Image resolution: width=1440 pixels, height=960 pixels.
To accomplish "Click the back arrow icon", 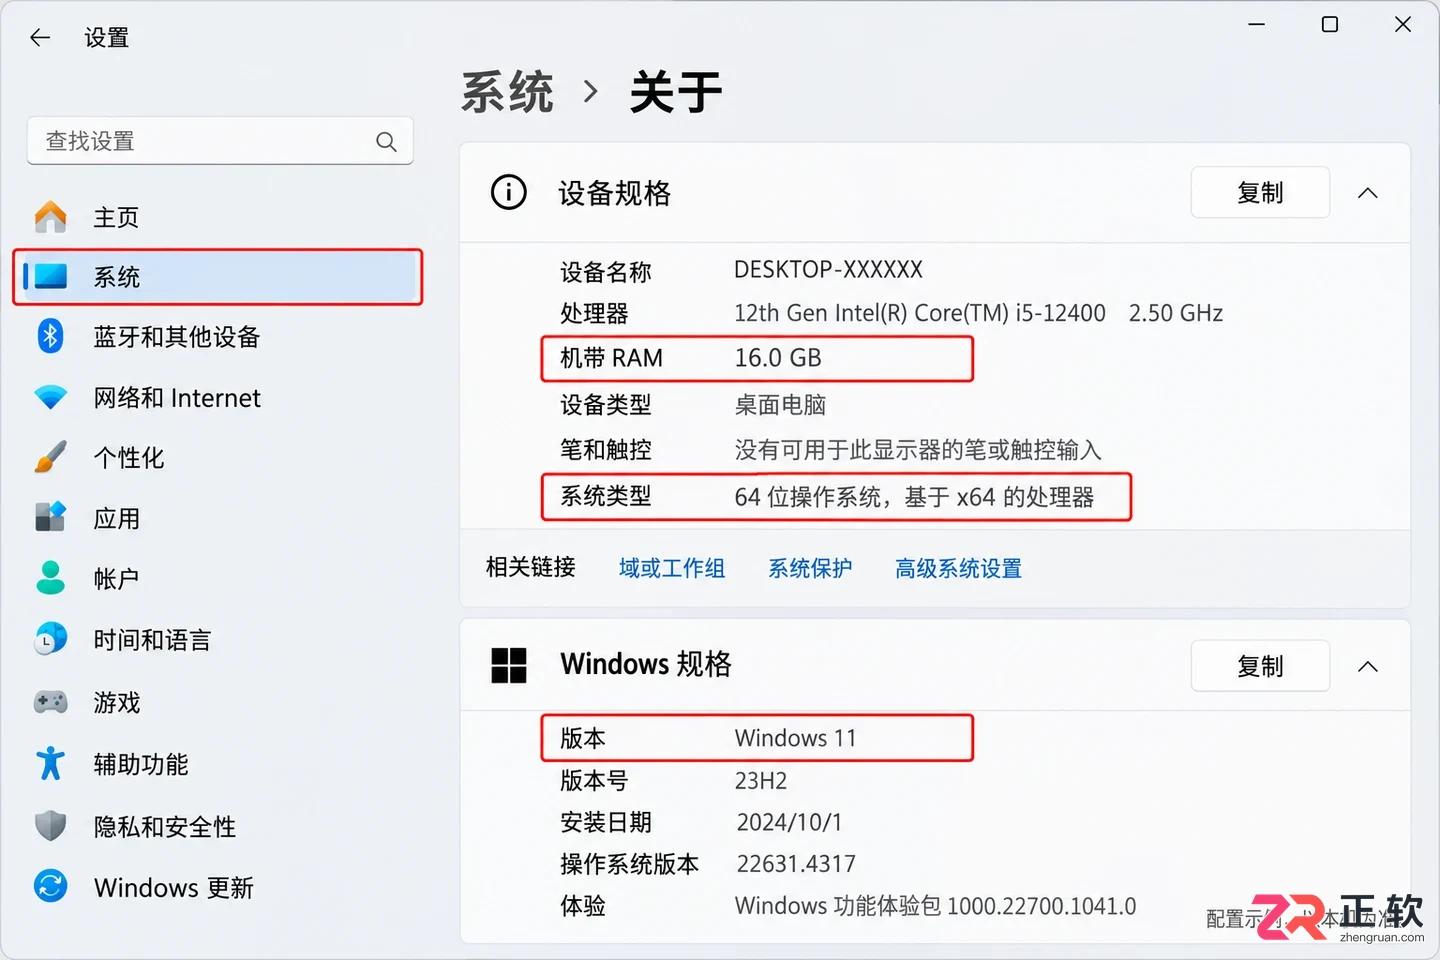I will [x=40, y=38].
